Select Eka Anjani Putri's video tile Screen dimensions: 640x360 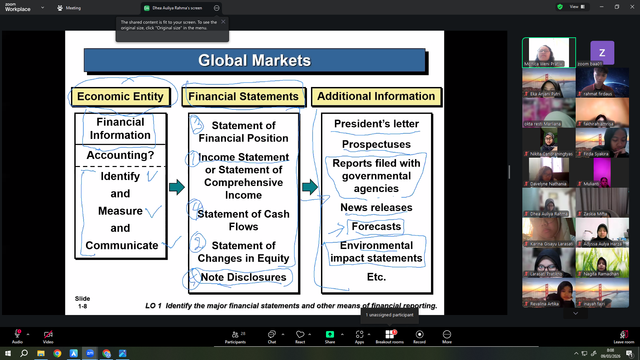tap(549, 82)
